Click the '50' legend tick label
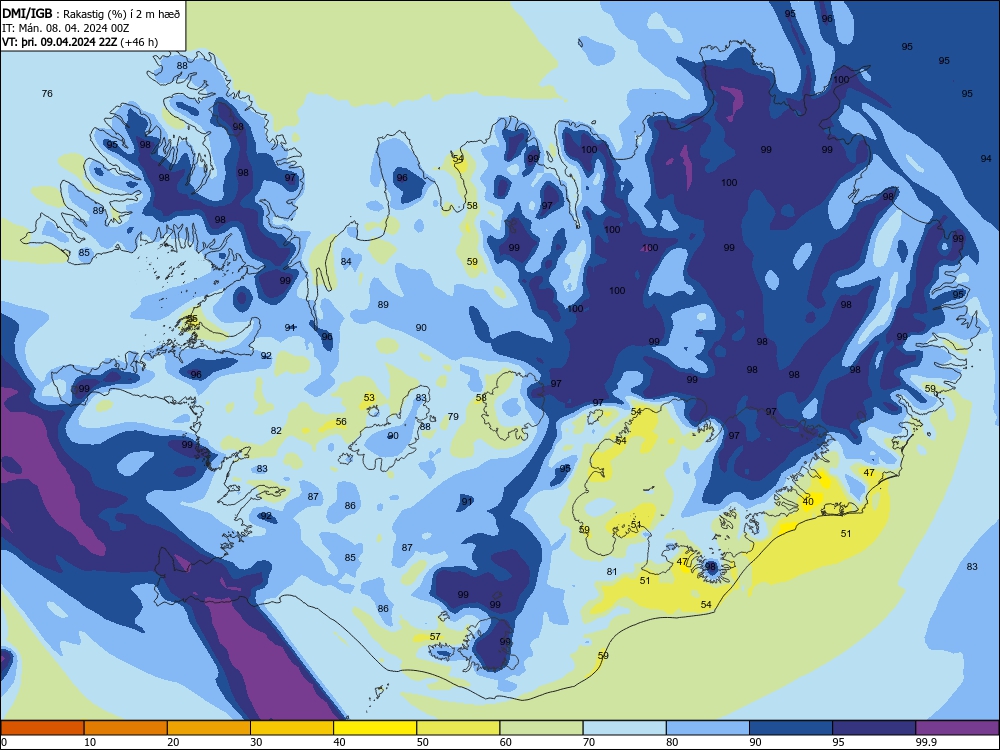Viewport: 1000px width, 750px height. click(x=422, y=742)
